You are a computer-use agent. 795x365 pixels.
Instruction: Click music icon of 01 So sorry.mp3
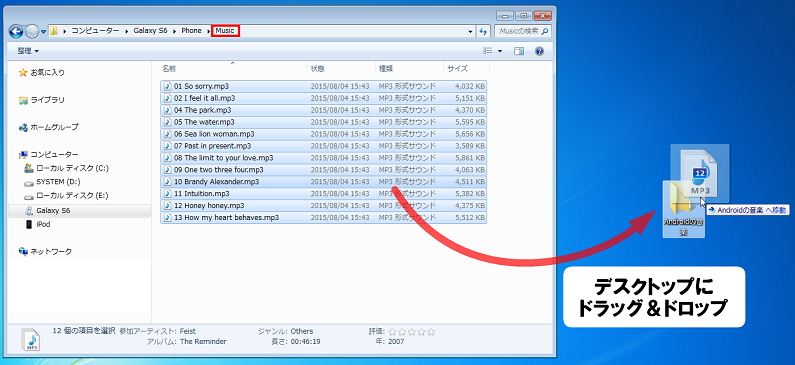click(x=167, y=86)
